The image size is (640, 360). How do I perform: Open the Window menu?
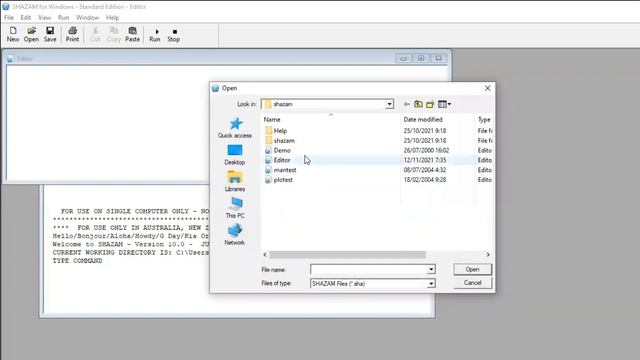coord(87,18)
